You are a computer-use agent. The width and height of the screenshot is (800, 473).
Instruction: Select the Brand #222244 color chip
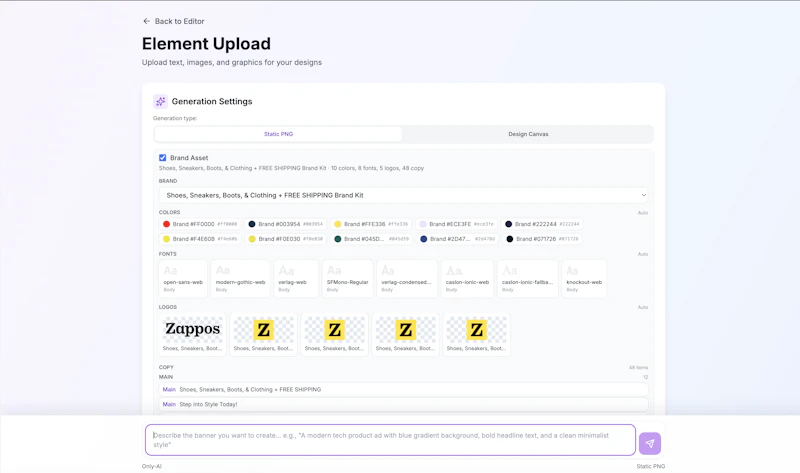[542, 224]
